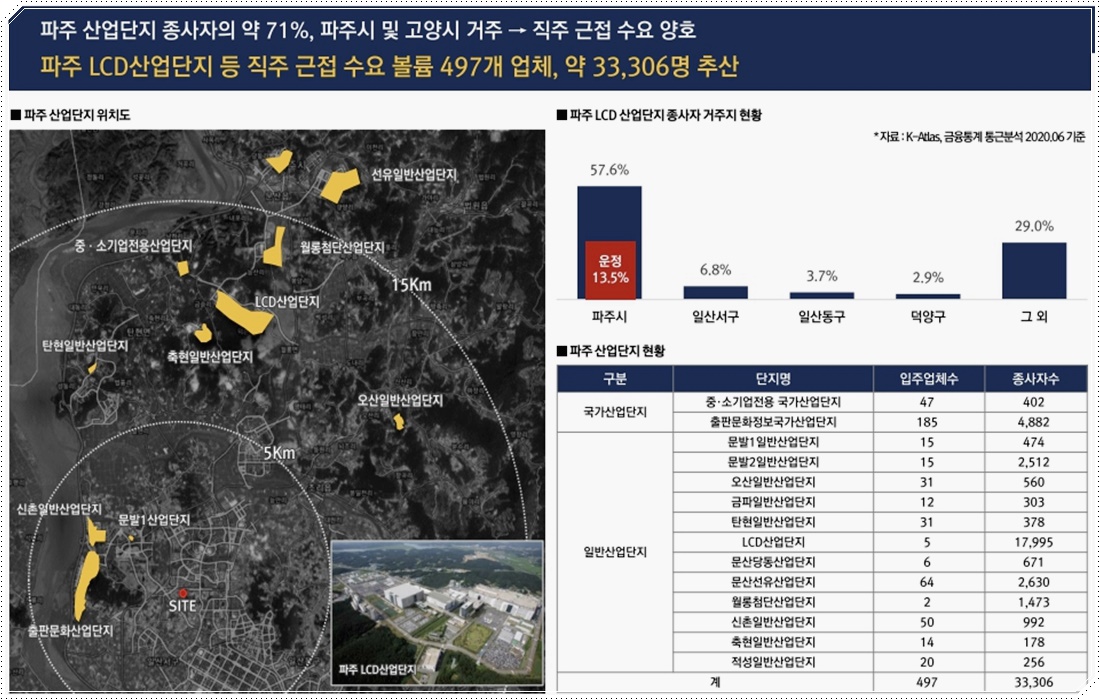1100x700 pixels.
Task: Click the 금파일반산업단지 table cell
Action: (x=773, y=502)
